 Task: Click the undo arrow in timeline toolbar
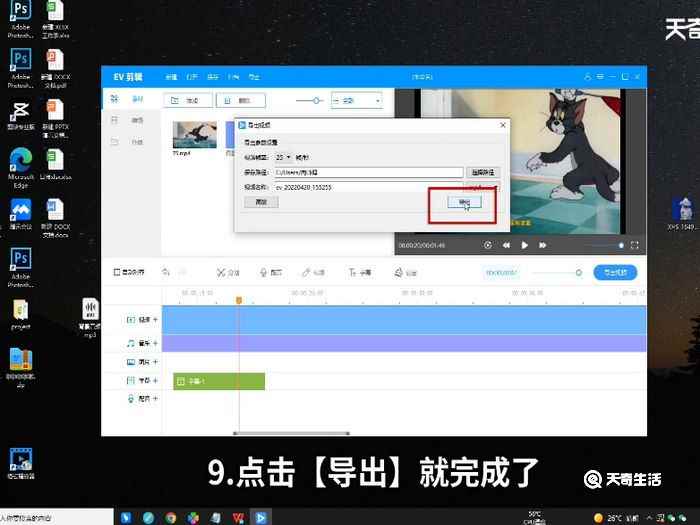click(x=166, y=272)
